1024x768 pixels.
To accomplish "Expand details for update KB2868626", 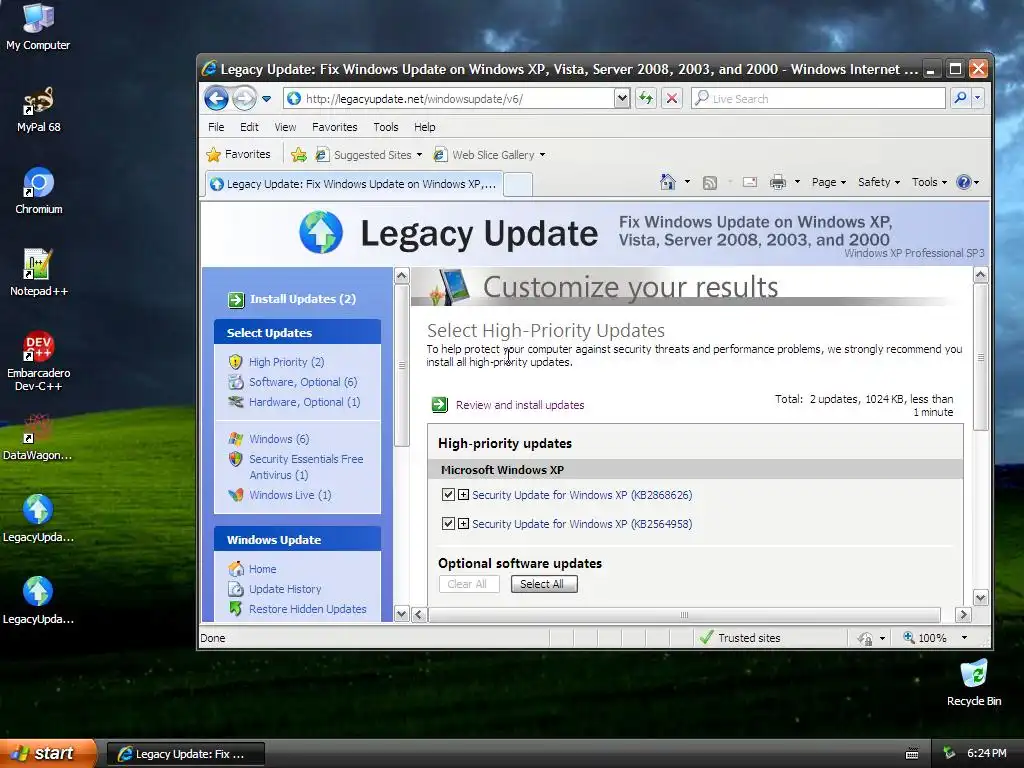I will coord(463,494).
